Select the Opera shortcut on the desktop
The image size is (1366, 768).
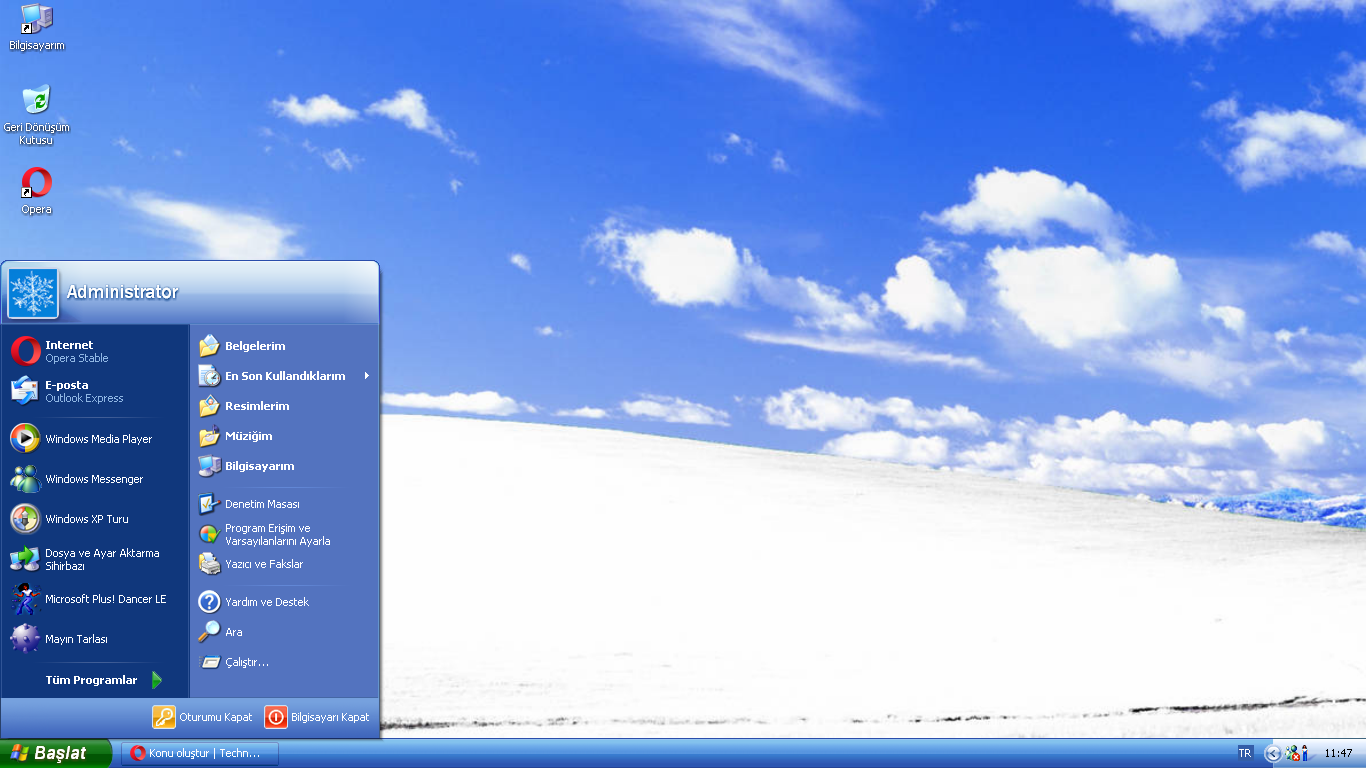pos(36,191)
